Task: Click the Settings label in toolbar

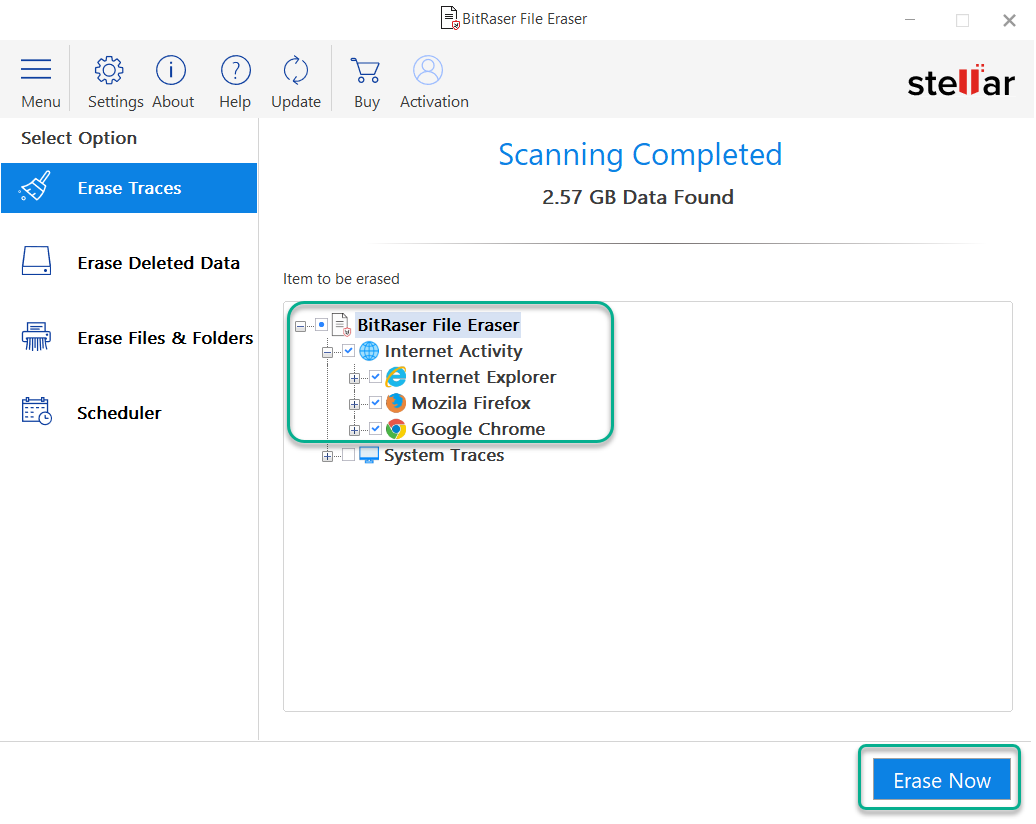Action: (116, 102)
